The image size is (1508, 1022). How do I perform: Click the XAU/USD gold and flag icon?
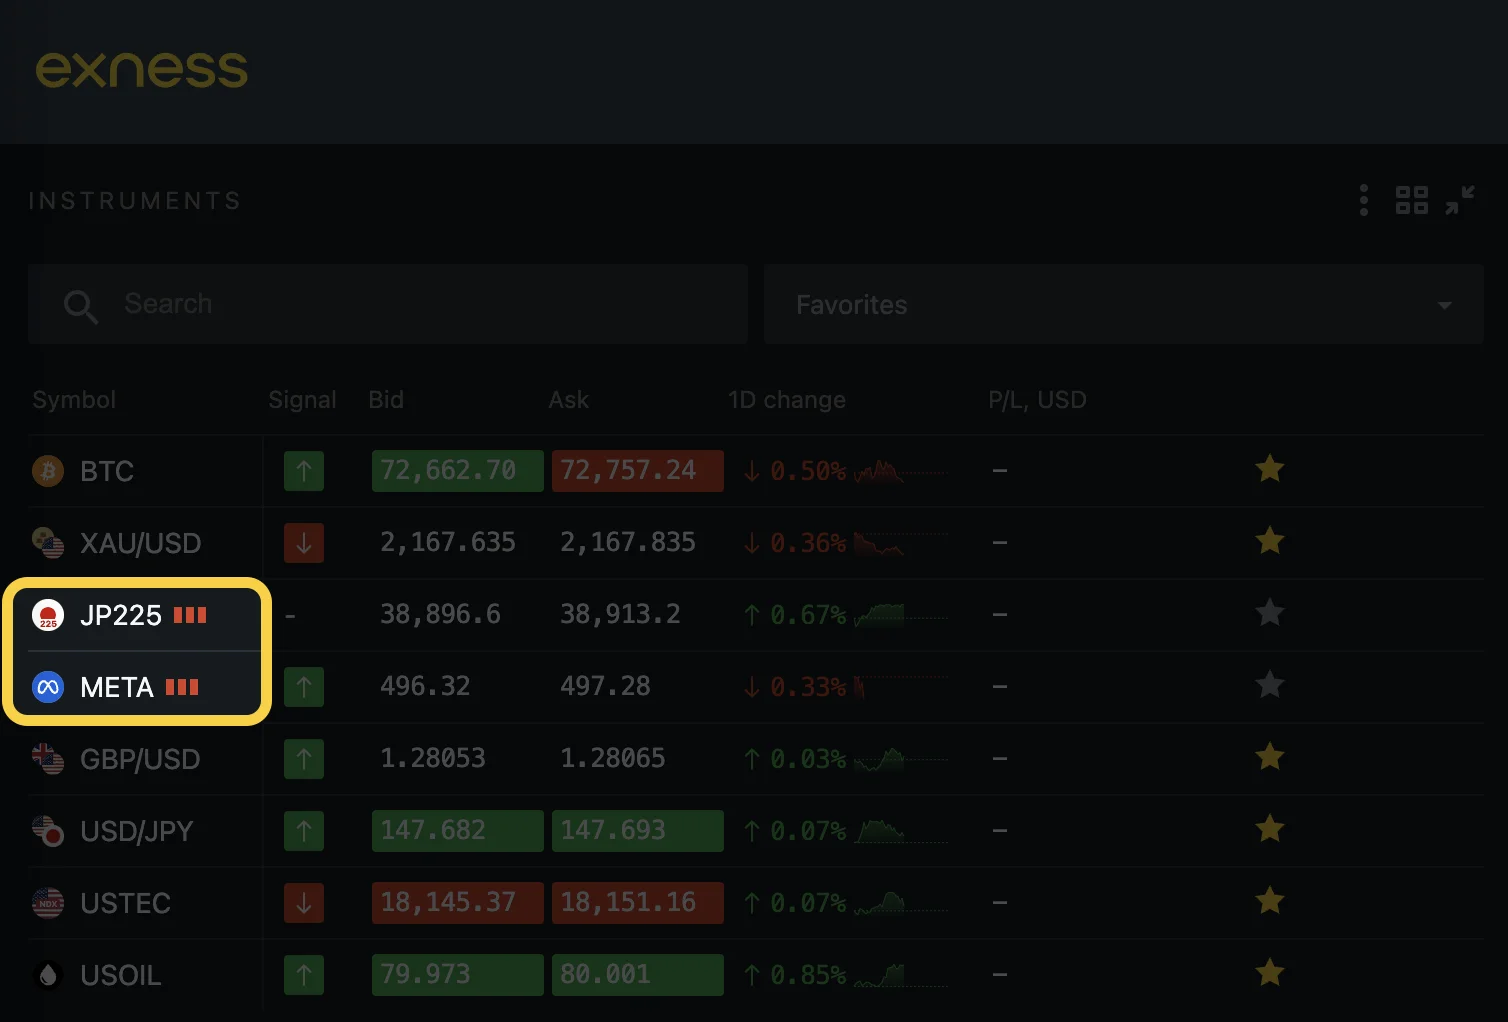click(48, 542)
